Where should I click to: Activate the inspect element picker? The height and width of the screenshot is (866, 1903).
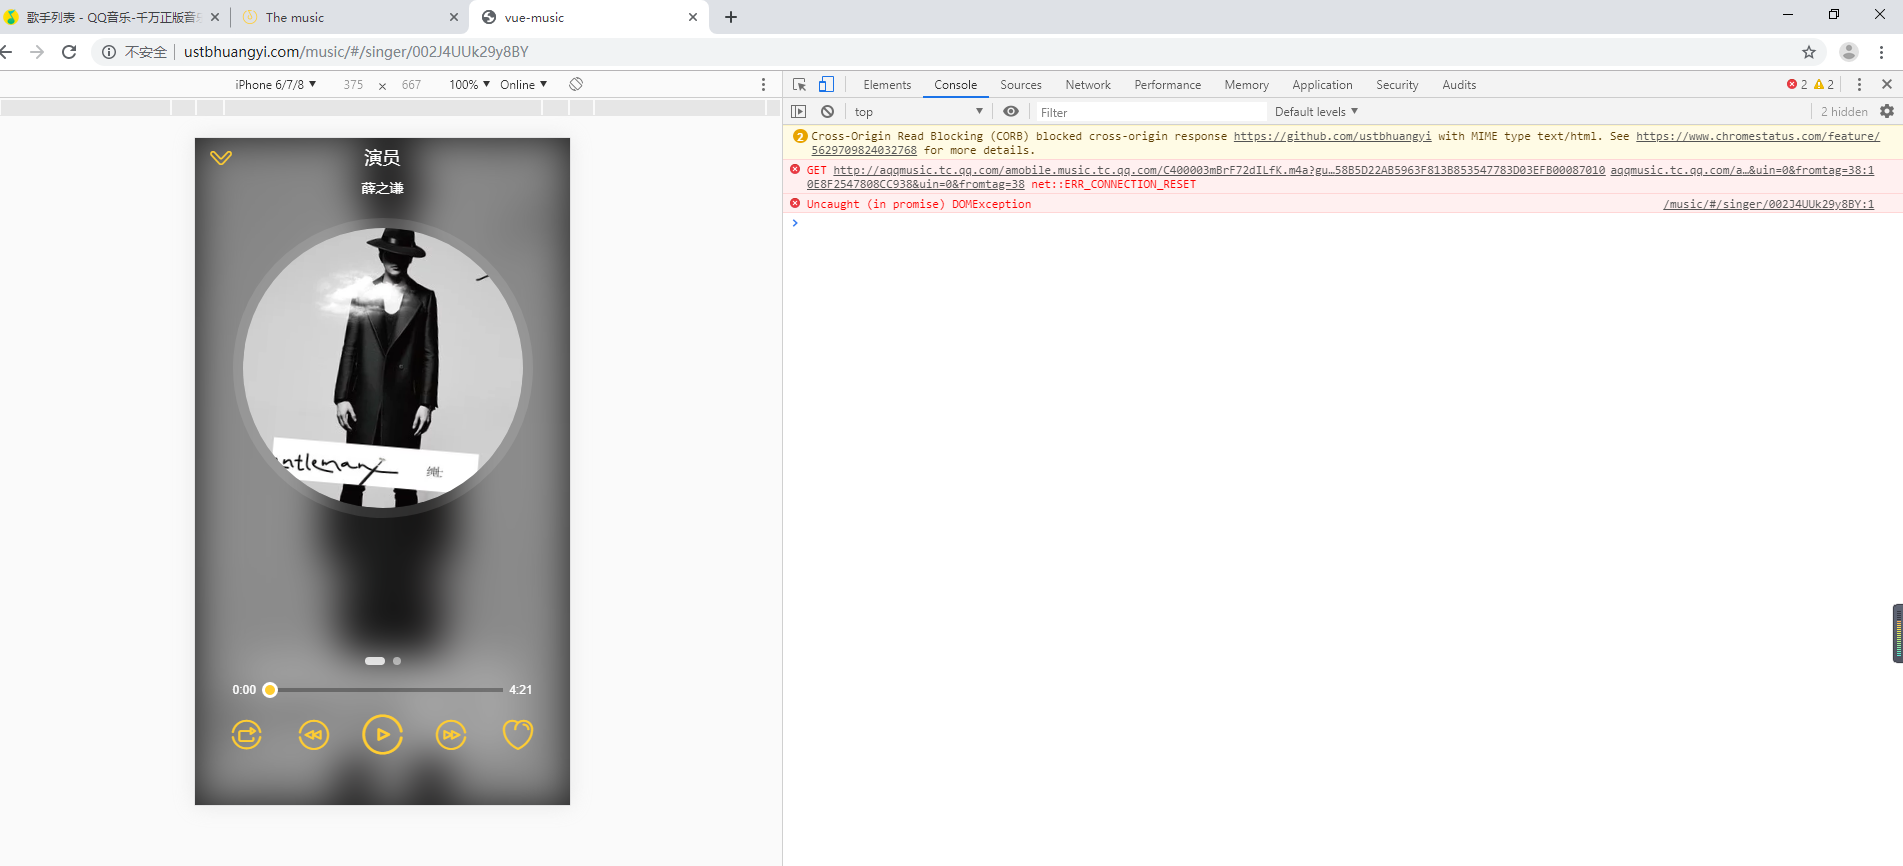(x=799, y=85)
